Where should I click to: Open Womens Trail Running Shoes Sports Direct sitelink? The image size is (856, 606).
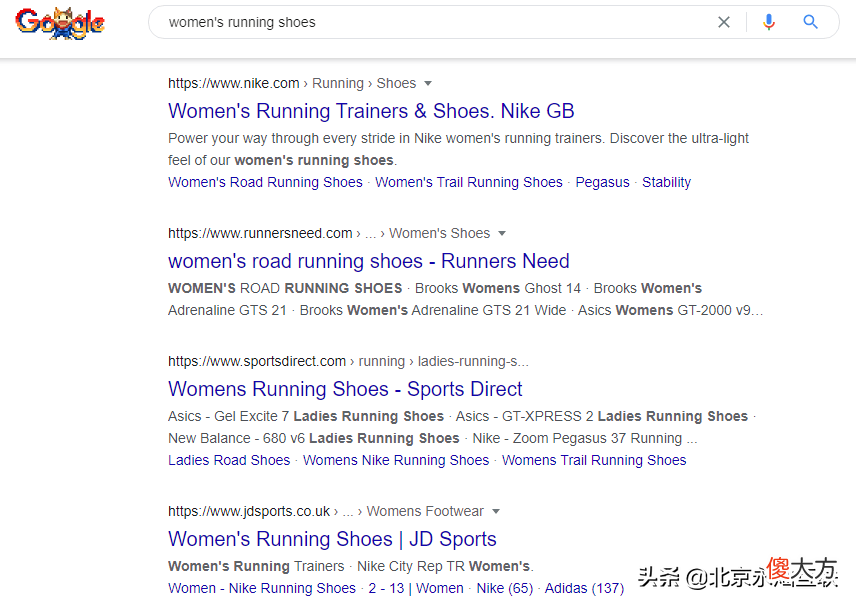tap(594, 460)
